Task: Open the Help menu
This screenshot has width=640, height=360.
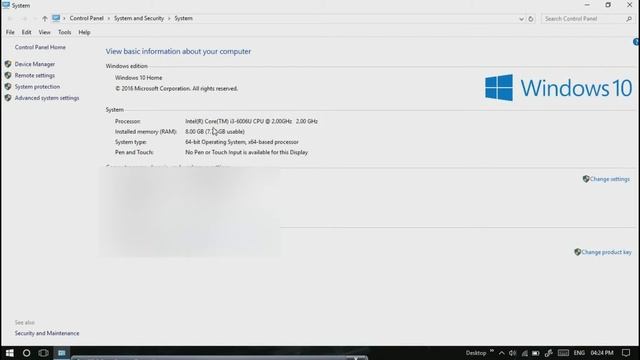Action: (x=84, y=32)
